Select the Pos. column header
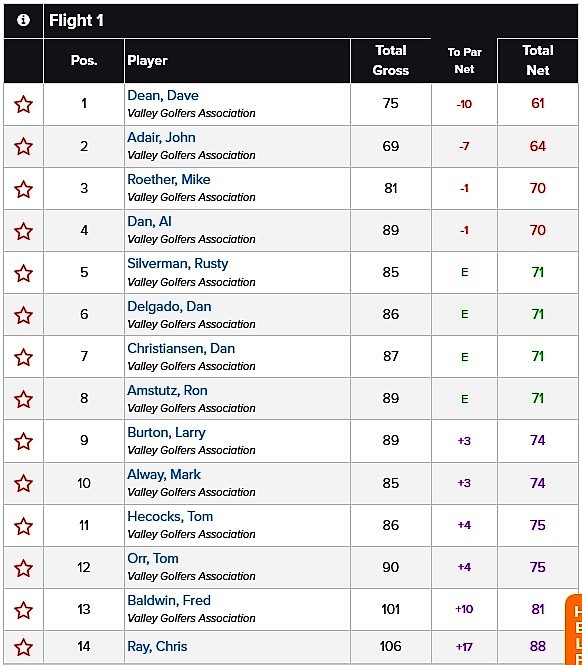This screenshot has height=665, width=582. 84,60
